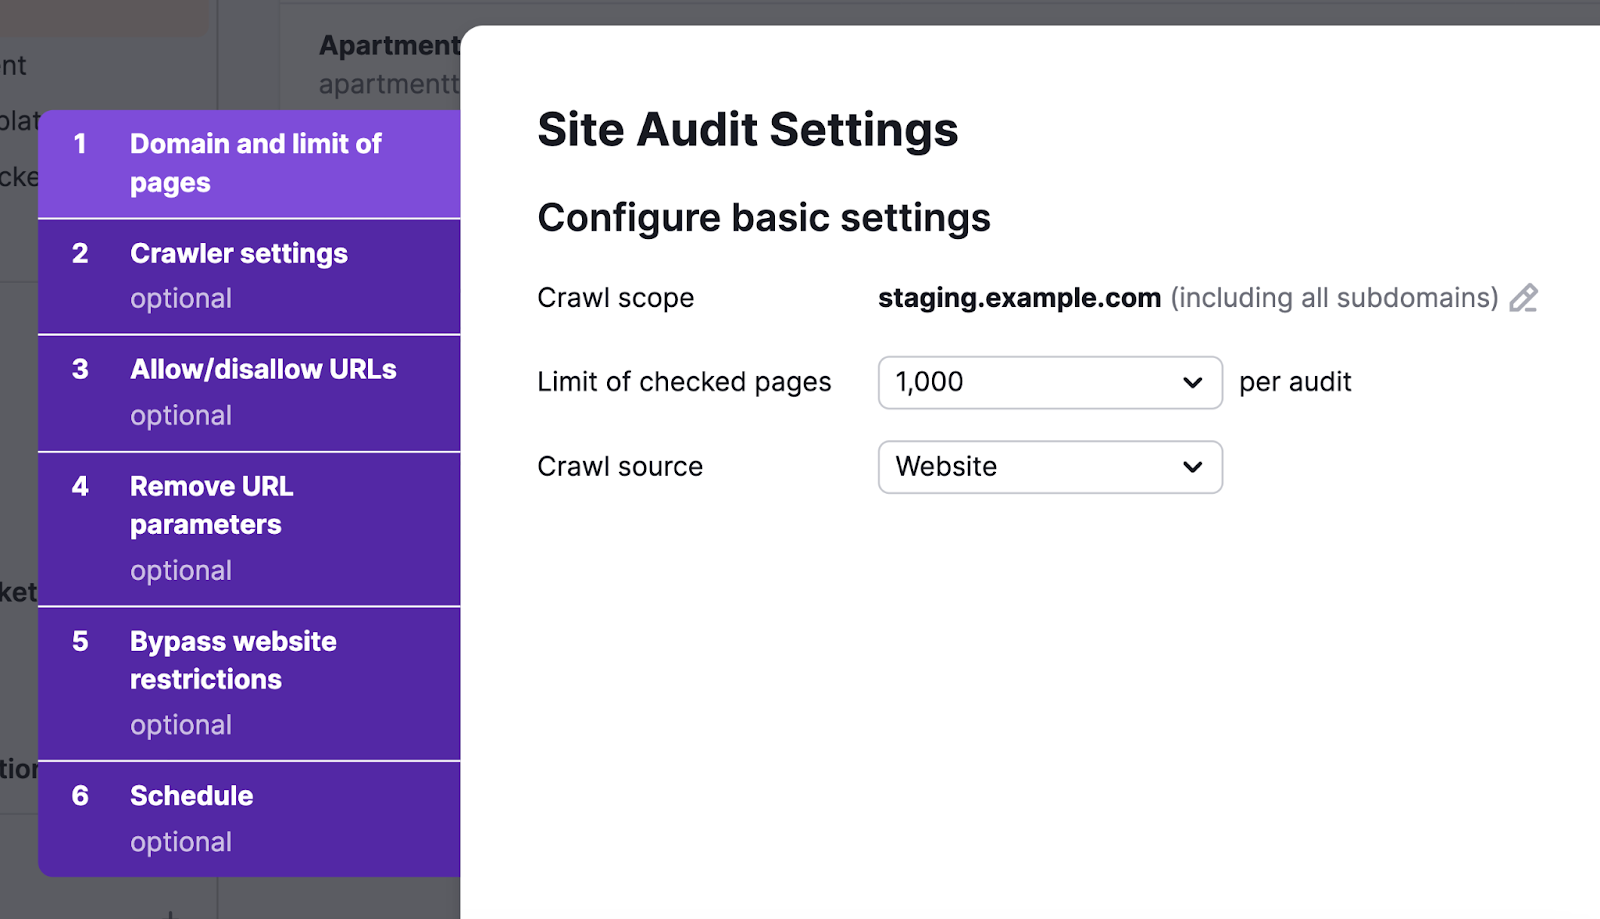Click the step 4 number badge

pyautogui.click(x=80, y=487)
